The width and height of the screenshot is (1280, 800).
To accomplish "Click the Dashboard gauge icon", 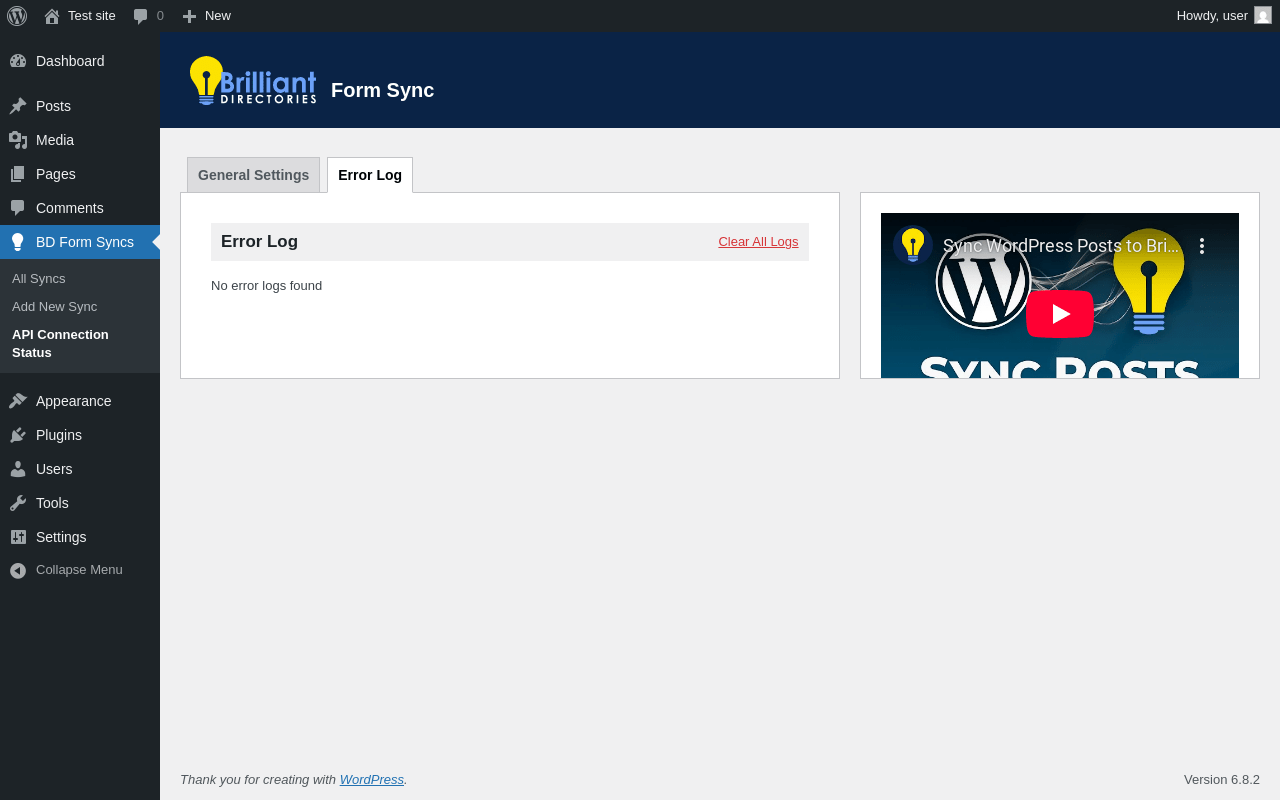I will click(x=18, y=61).
